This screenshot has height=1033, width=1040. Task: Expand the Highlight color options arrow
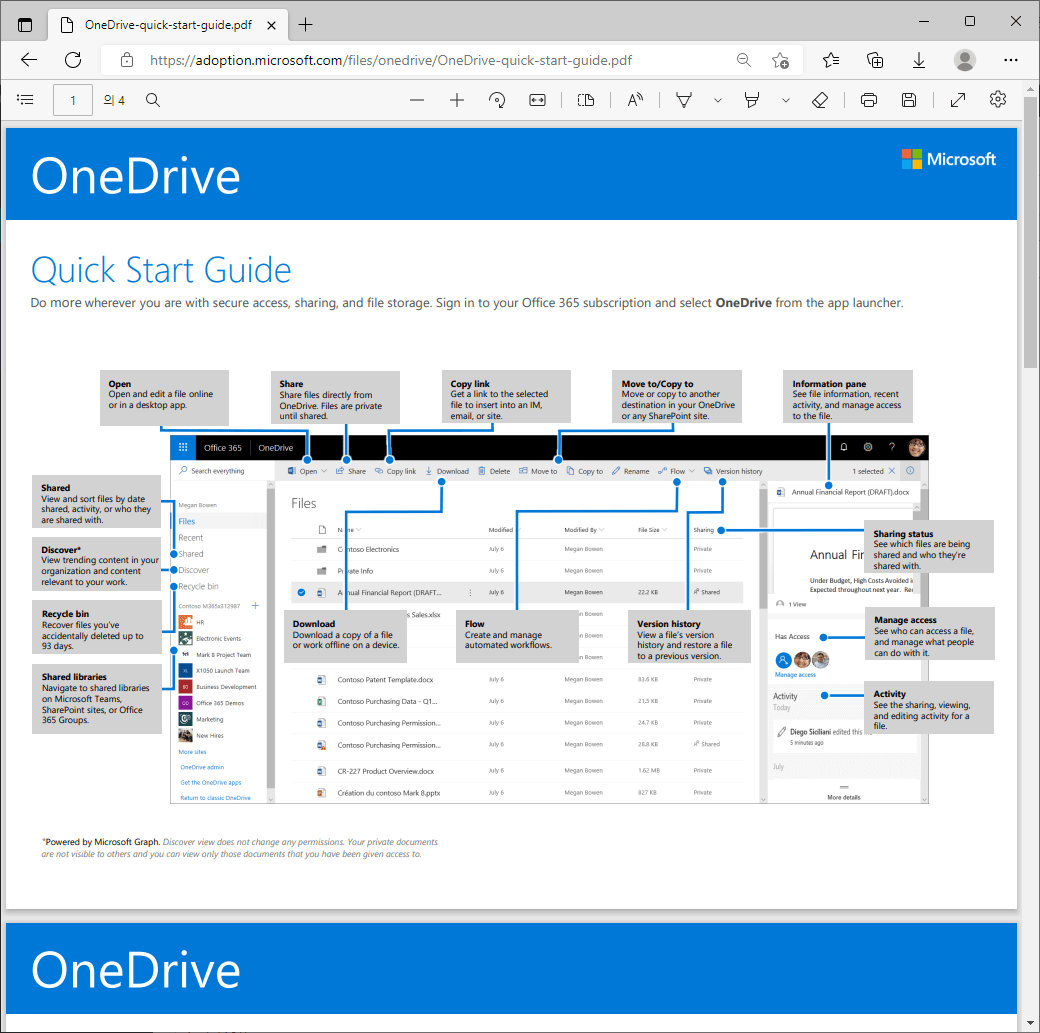tap(786, 100)
